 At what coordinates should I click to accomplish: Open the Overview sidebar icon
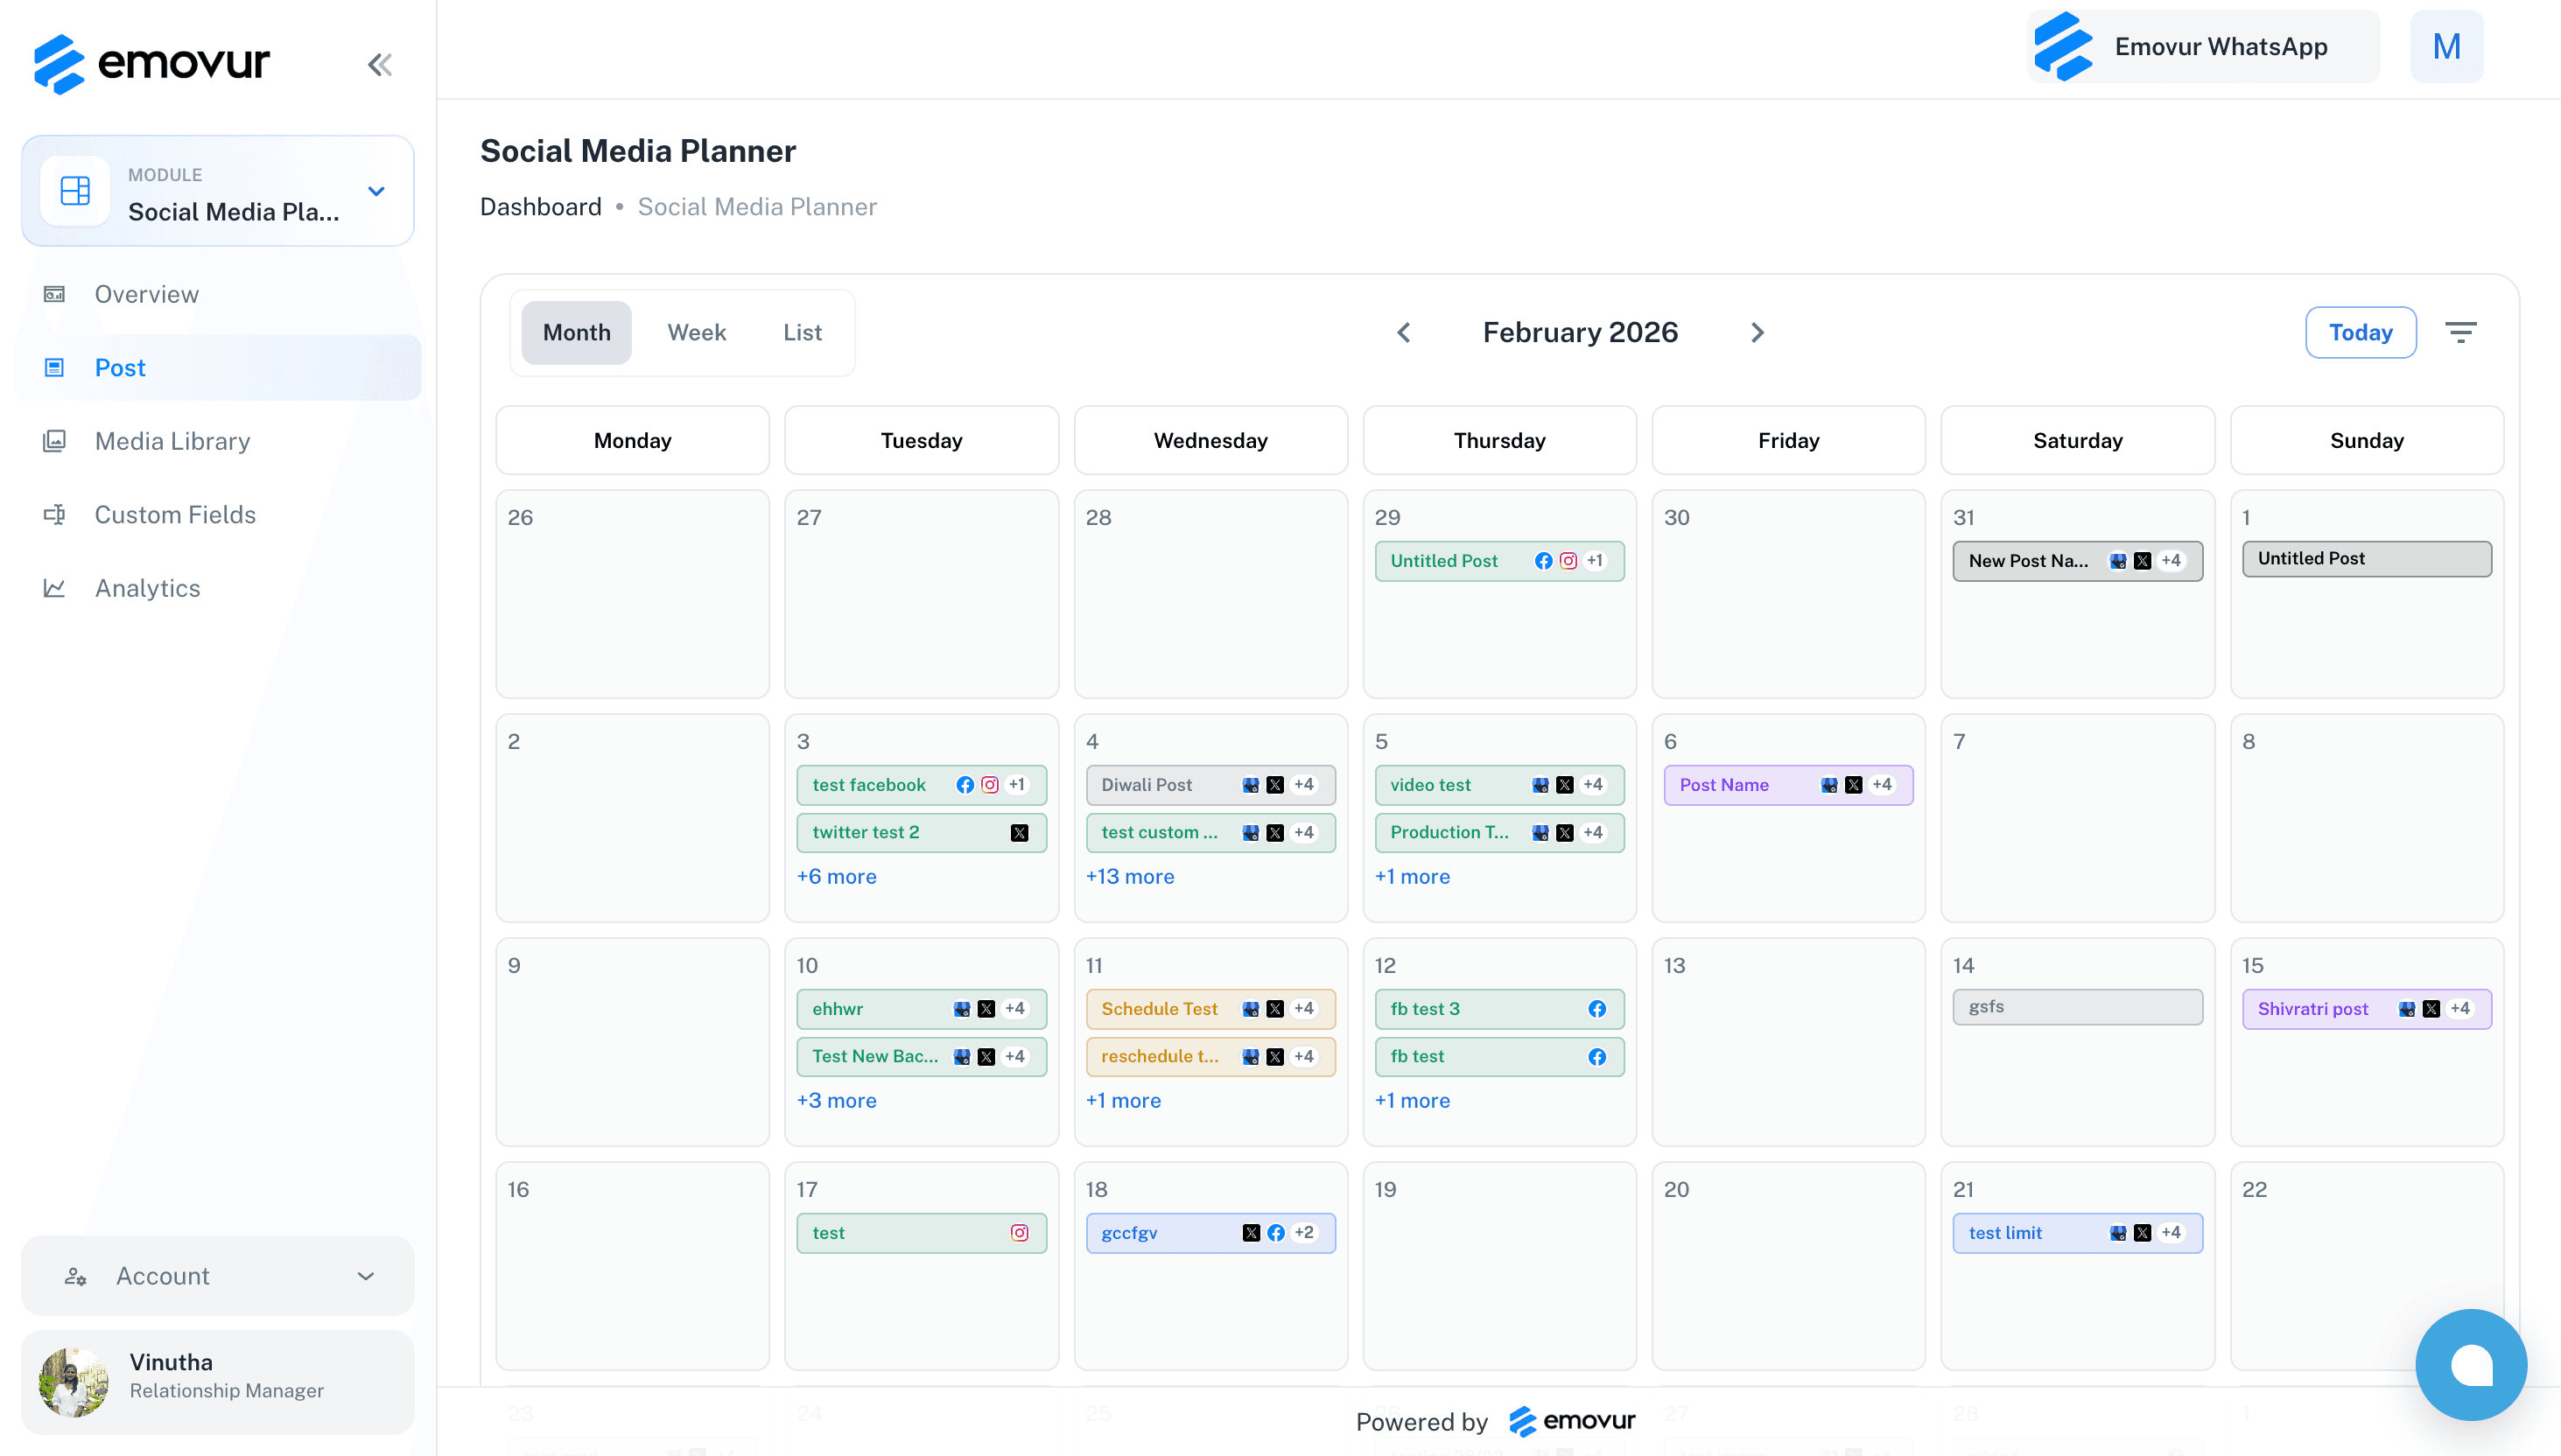[54, 294]
